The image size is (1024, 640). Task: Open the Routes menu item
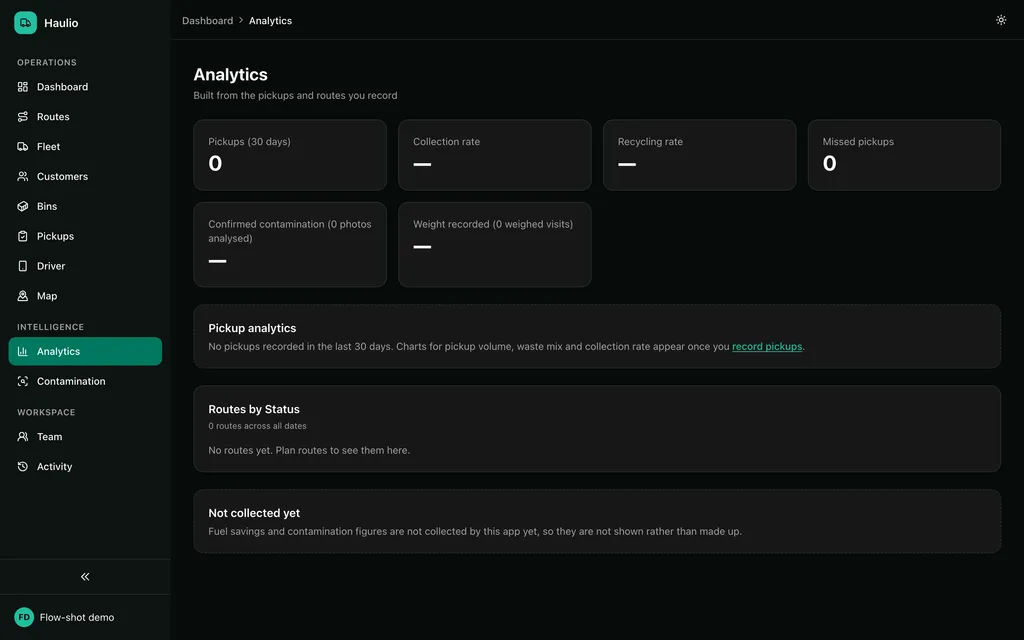coord(85,117)
